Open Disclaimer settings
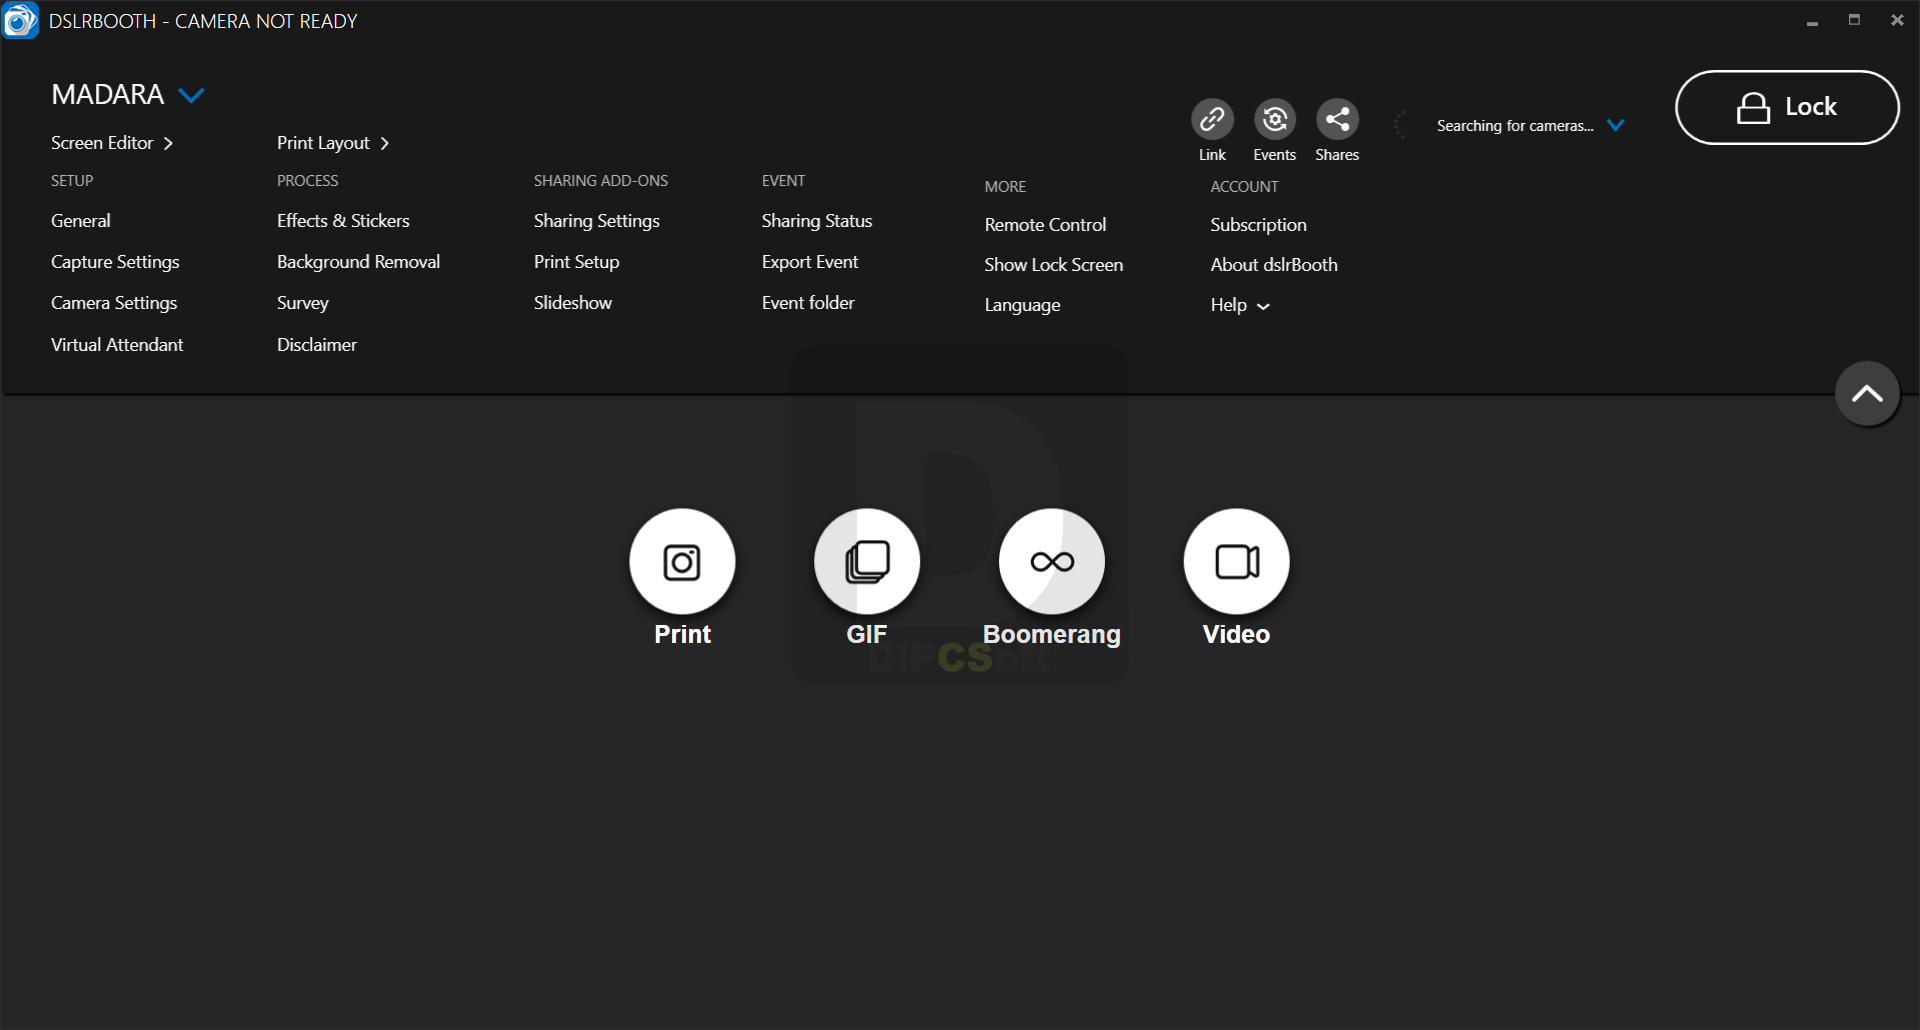Screen dimensions: 1920x1030 pyautogui.click(x=317, y=345)
